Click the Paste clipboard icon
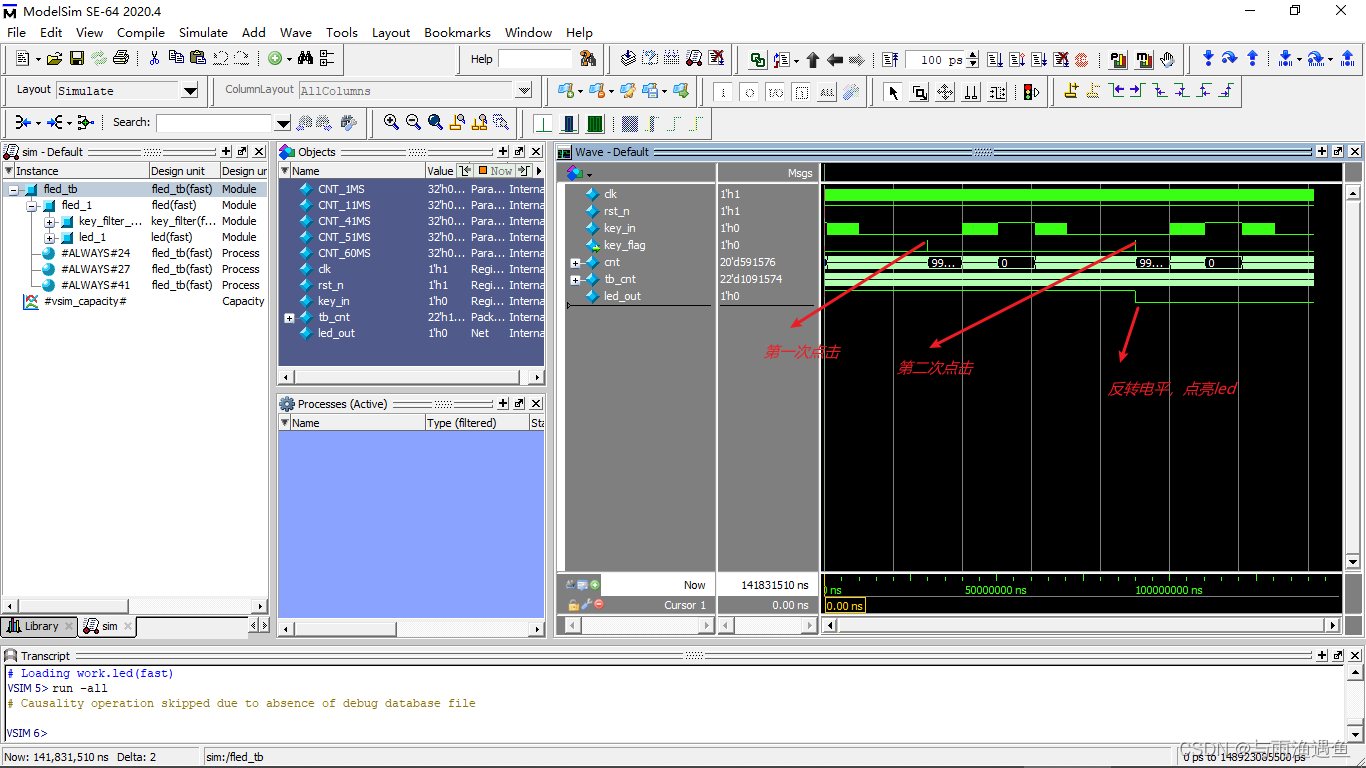 [197, 59]
